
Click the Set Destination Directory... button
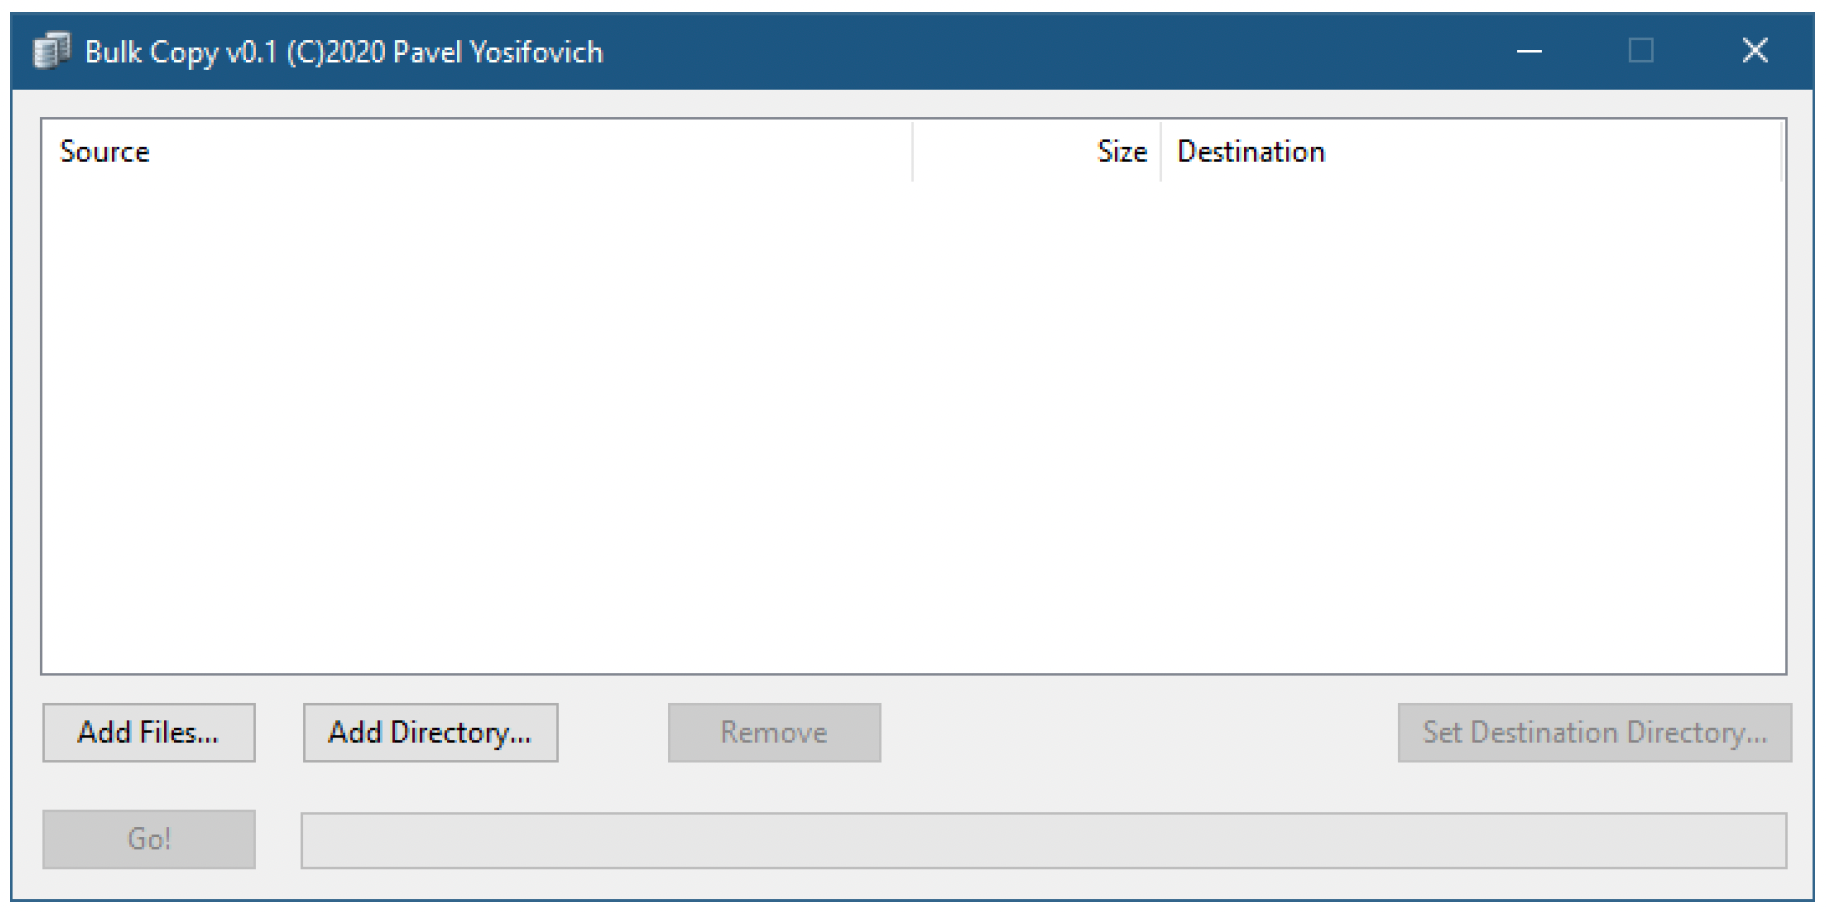click(x=1594, y=733)
